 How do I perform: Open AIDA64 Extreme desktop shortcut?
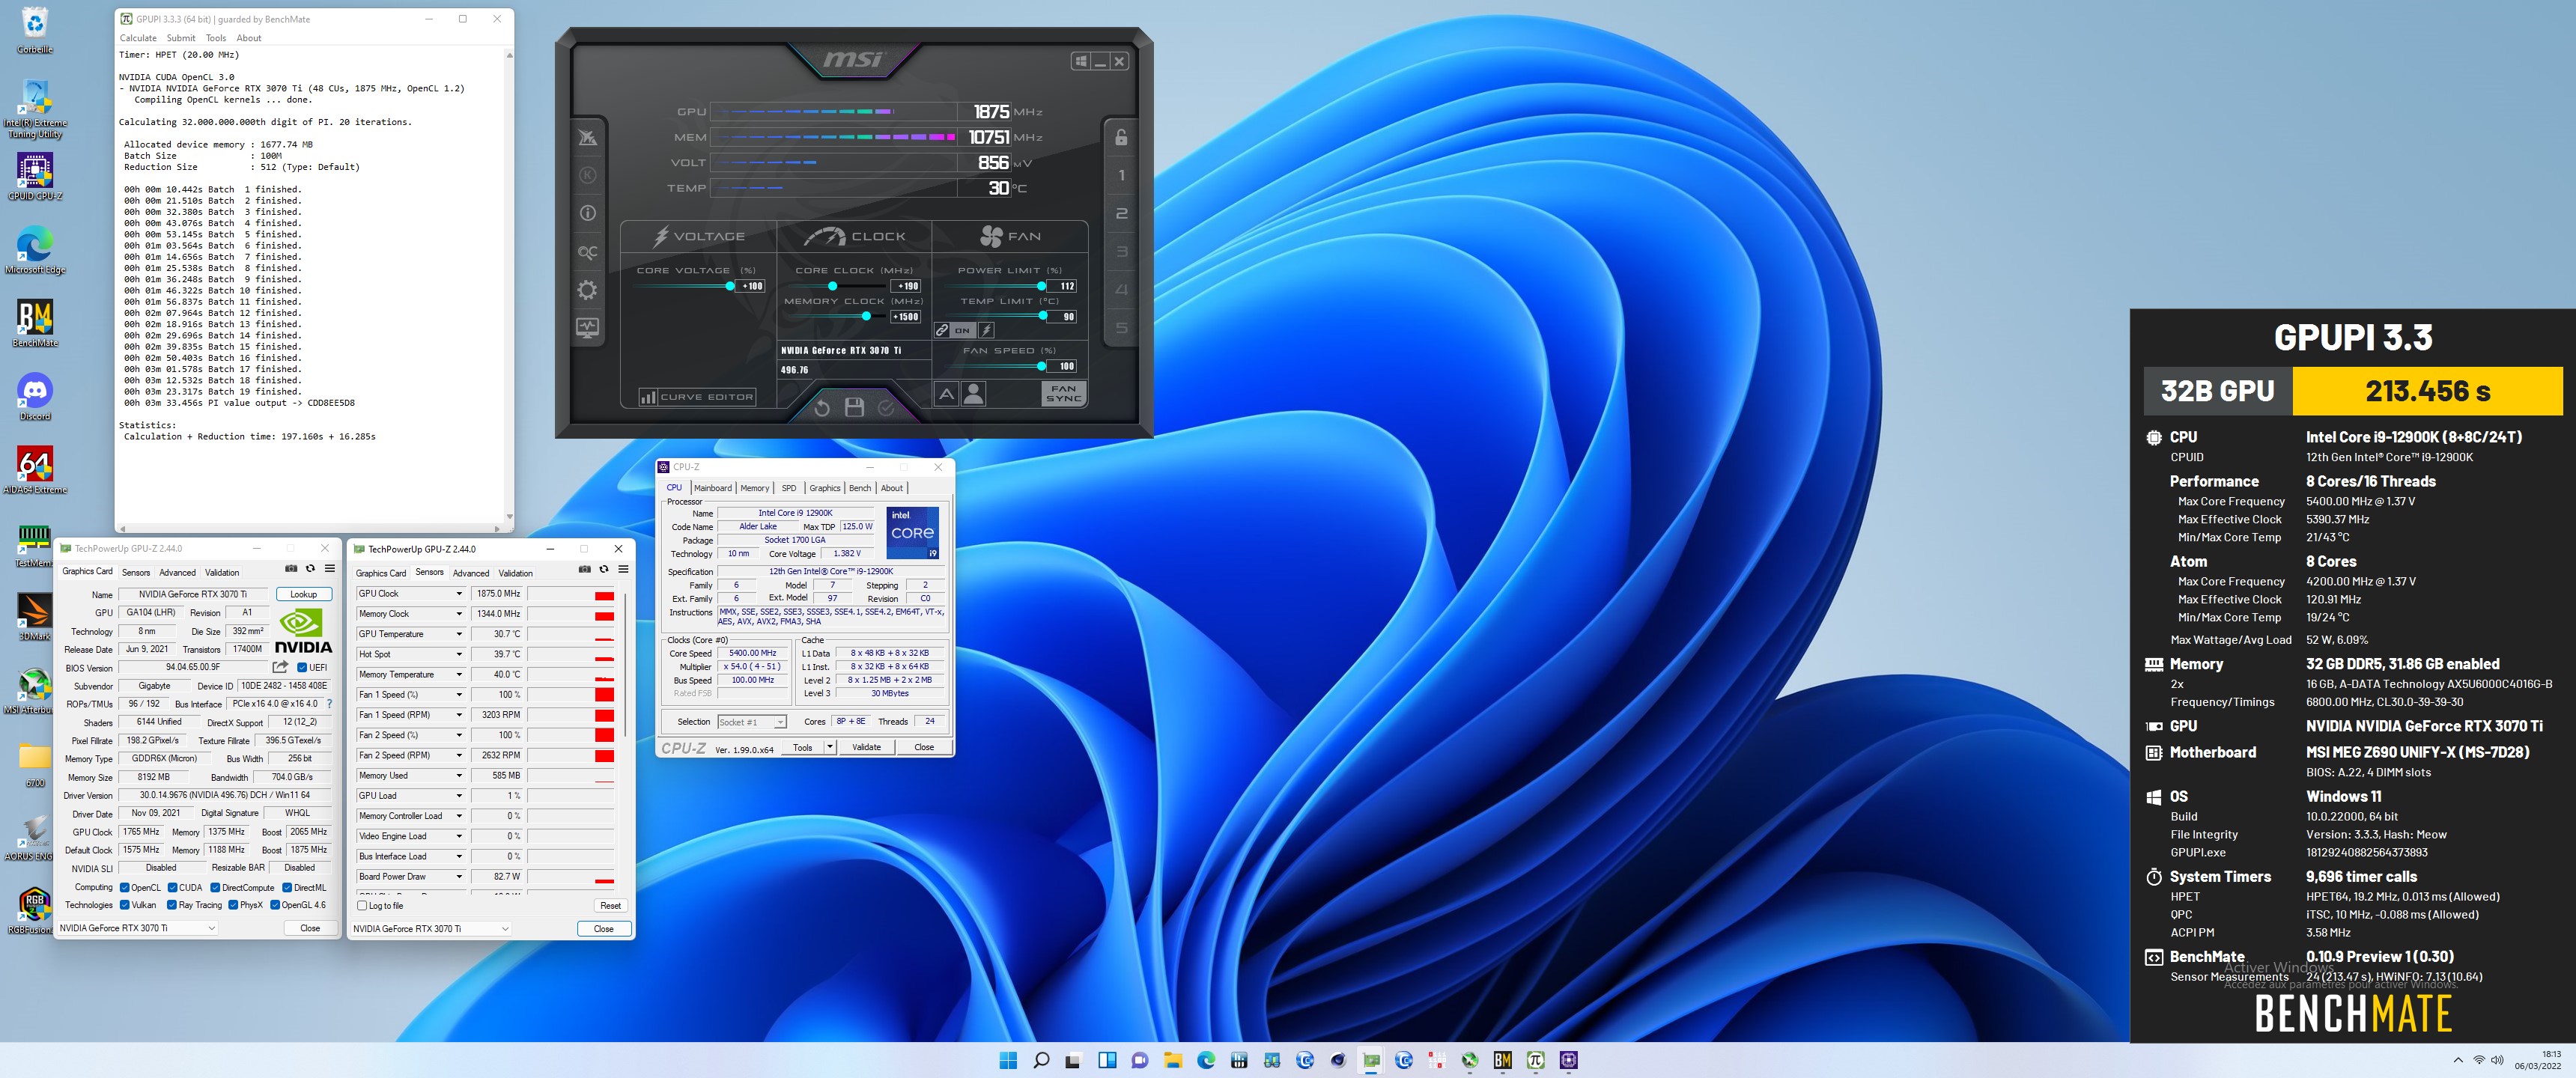tap(35, 470)
